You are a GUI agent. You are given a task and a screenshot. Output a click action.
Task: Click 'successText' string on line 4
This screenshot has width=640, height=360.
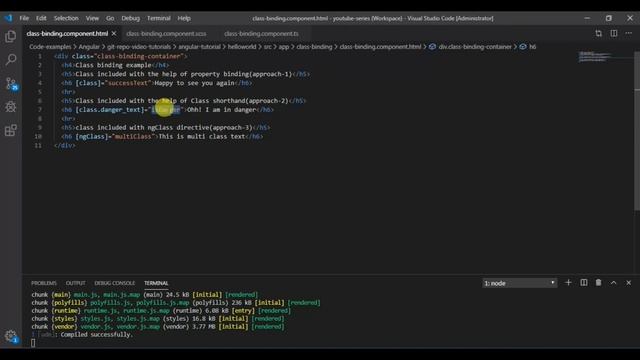coord(128,83)
